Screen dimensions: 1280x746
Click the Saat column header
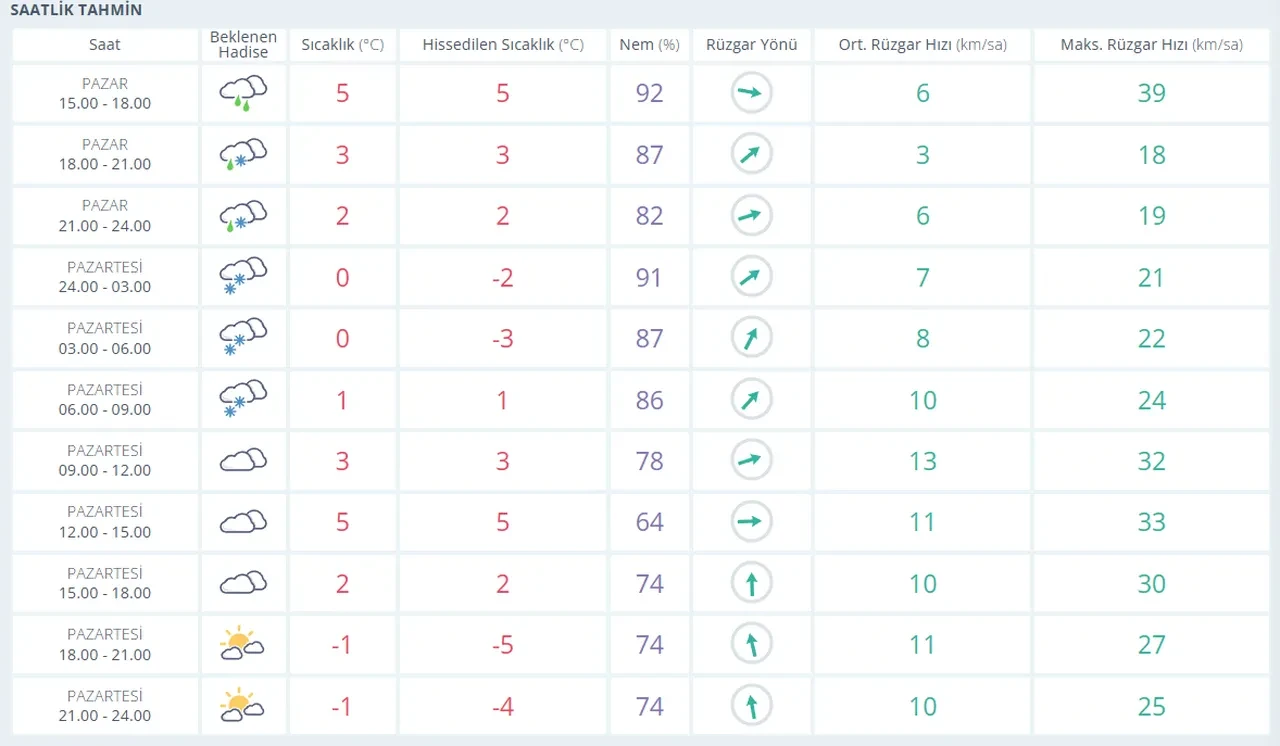[x=105, y=45]
